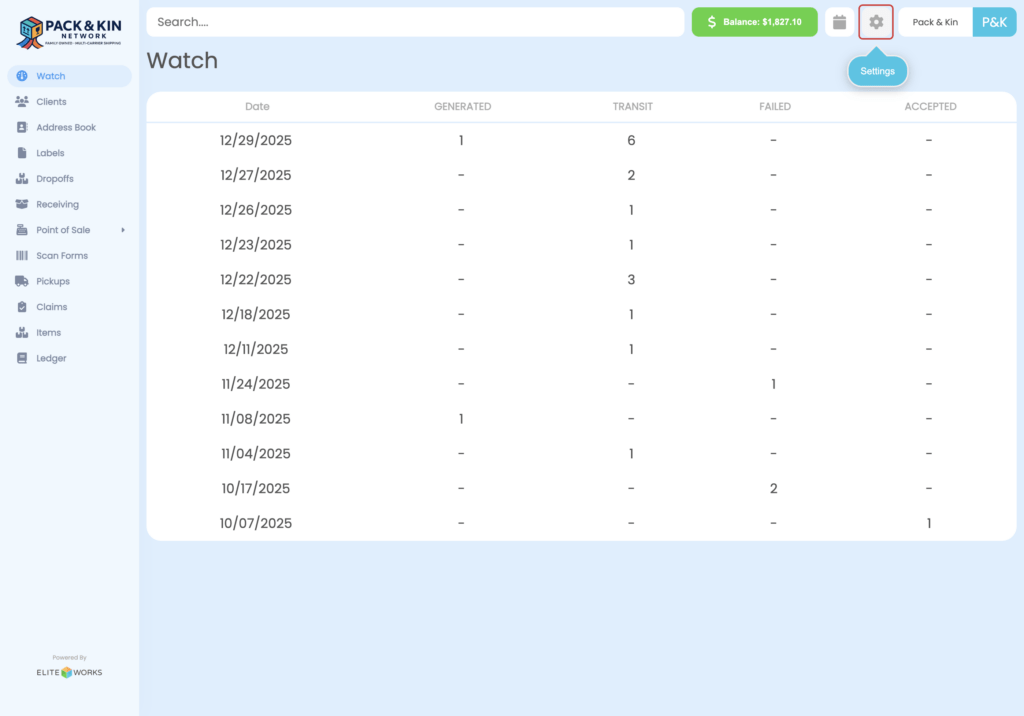Open the Settings gear icon

click(x=875, y=21)
